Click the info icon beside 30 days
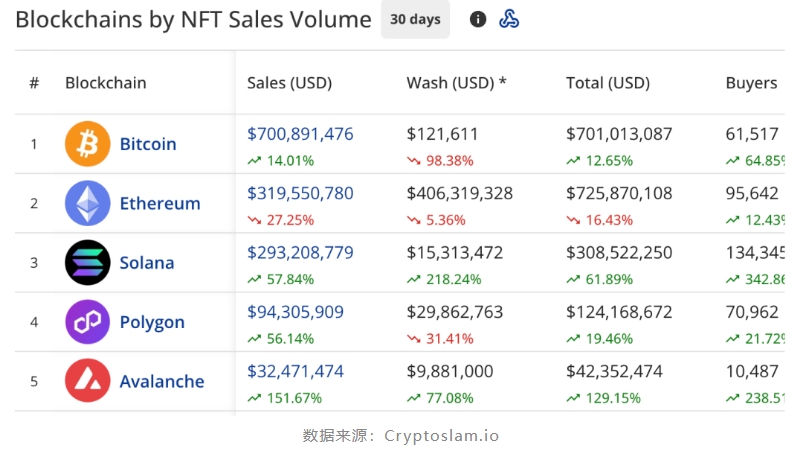This screenshot has height=451, width=795. [x=478, y=19]
